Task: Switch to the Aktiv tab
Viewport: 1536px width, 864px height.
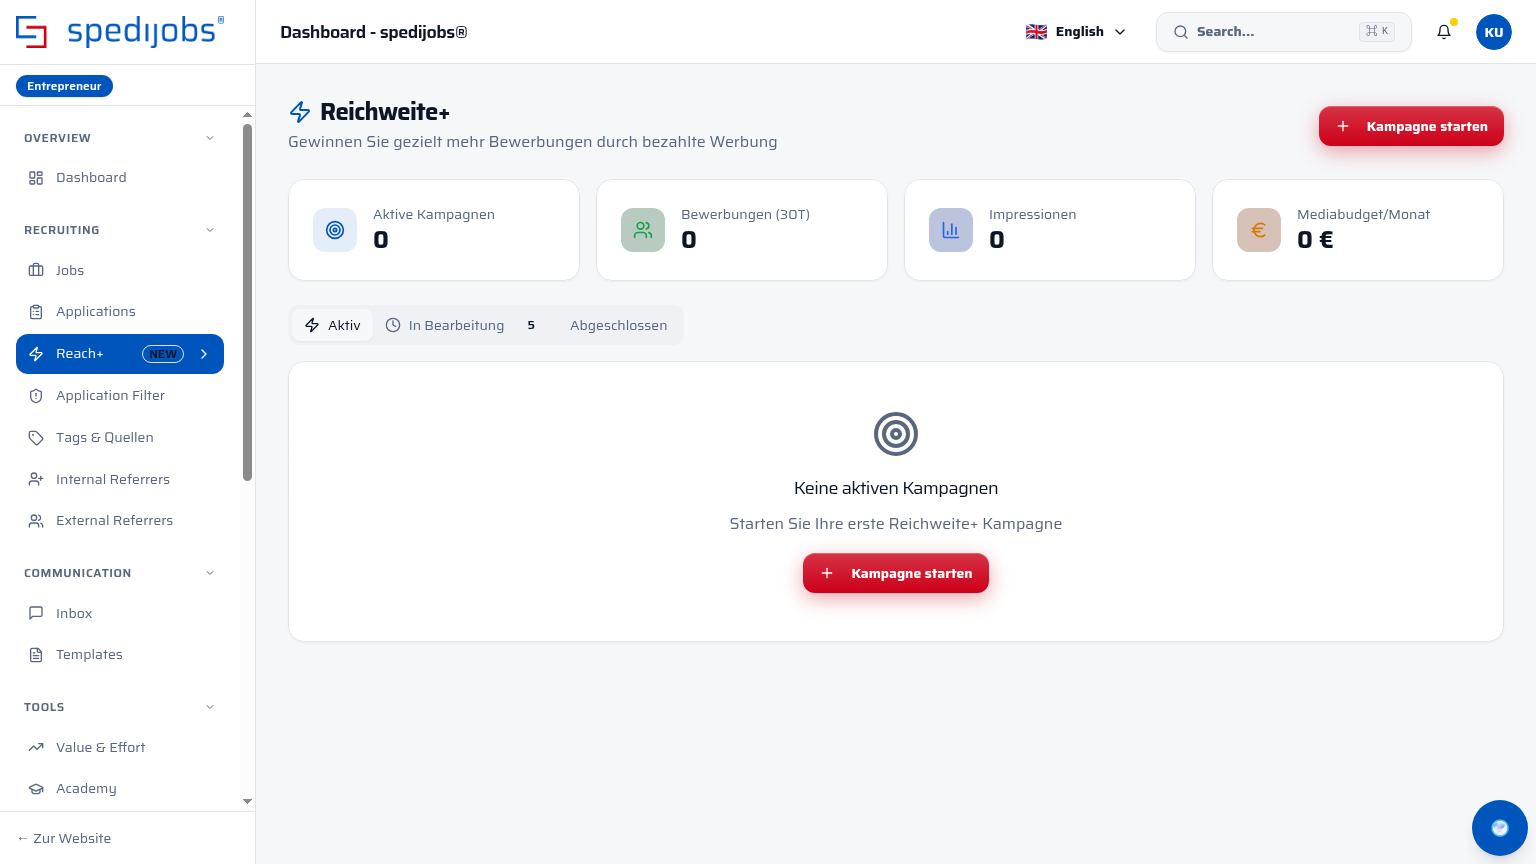Action: (333, 325)
